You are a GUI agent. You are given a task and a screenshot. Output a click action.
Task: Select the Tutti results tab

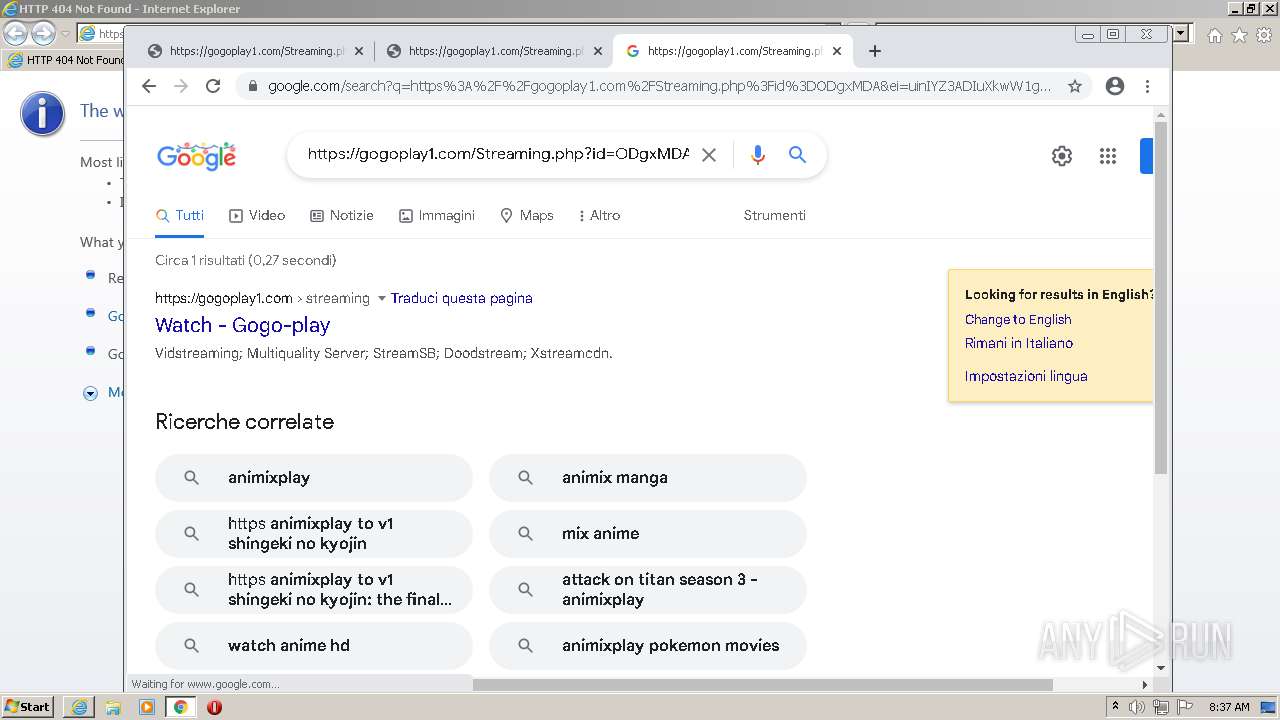click(180, 215)
